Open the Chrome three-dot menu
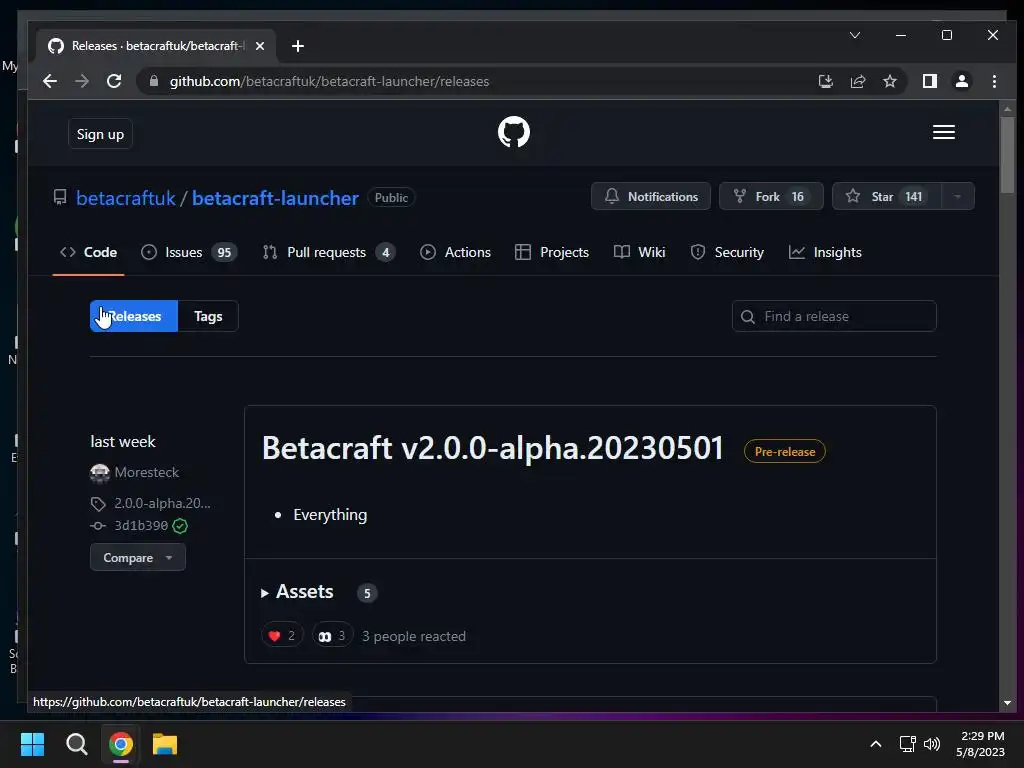The height and width of the screenshot is (768, 1024). (x=994, y=81)
